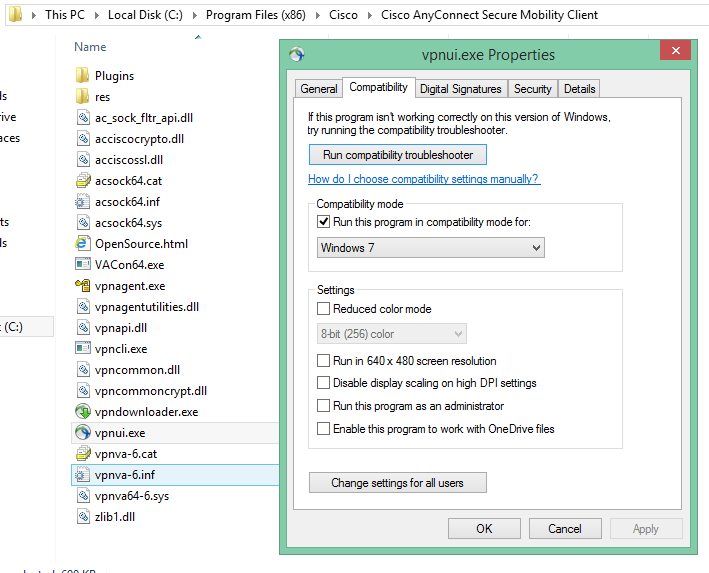Screen dimensions: 709x573
Task: Click the vpncommon.dll file icon
Action: pos(82,369)
